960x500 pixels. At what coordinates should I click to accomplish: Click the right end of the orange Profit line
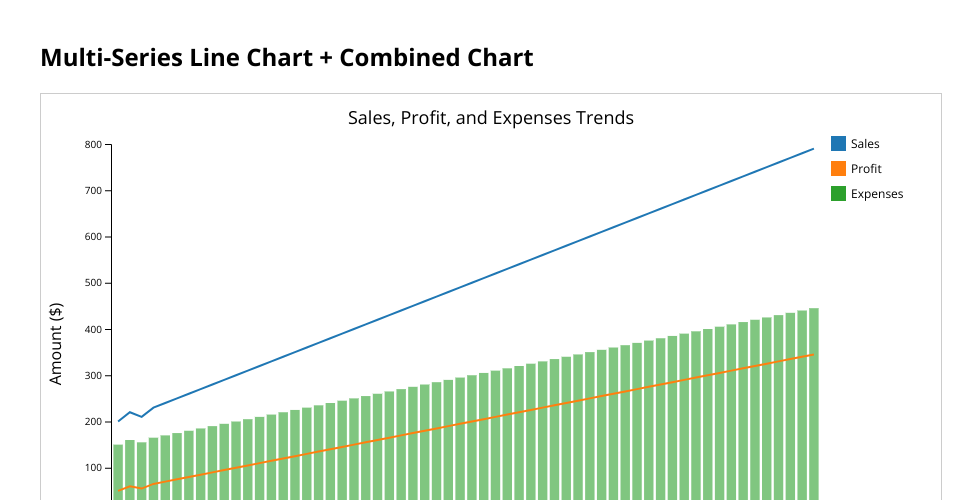tap(813, 354)
